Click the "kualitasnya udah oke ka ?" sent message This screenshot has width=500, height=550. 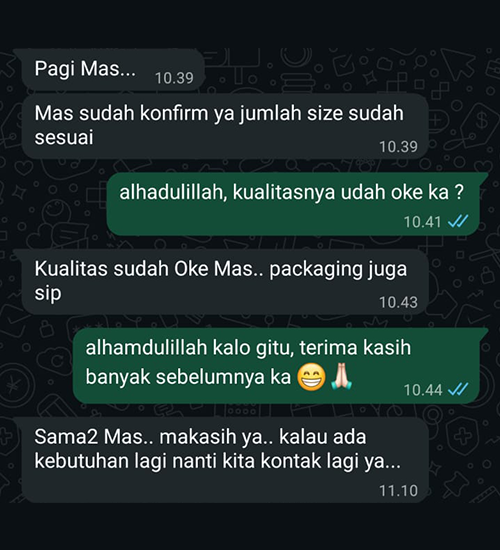click(x=293, y=204)
